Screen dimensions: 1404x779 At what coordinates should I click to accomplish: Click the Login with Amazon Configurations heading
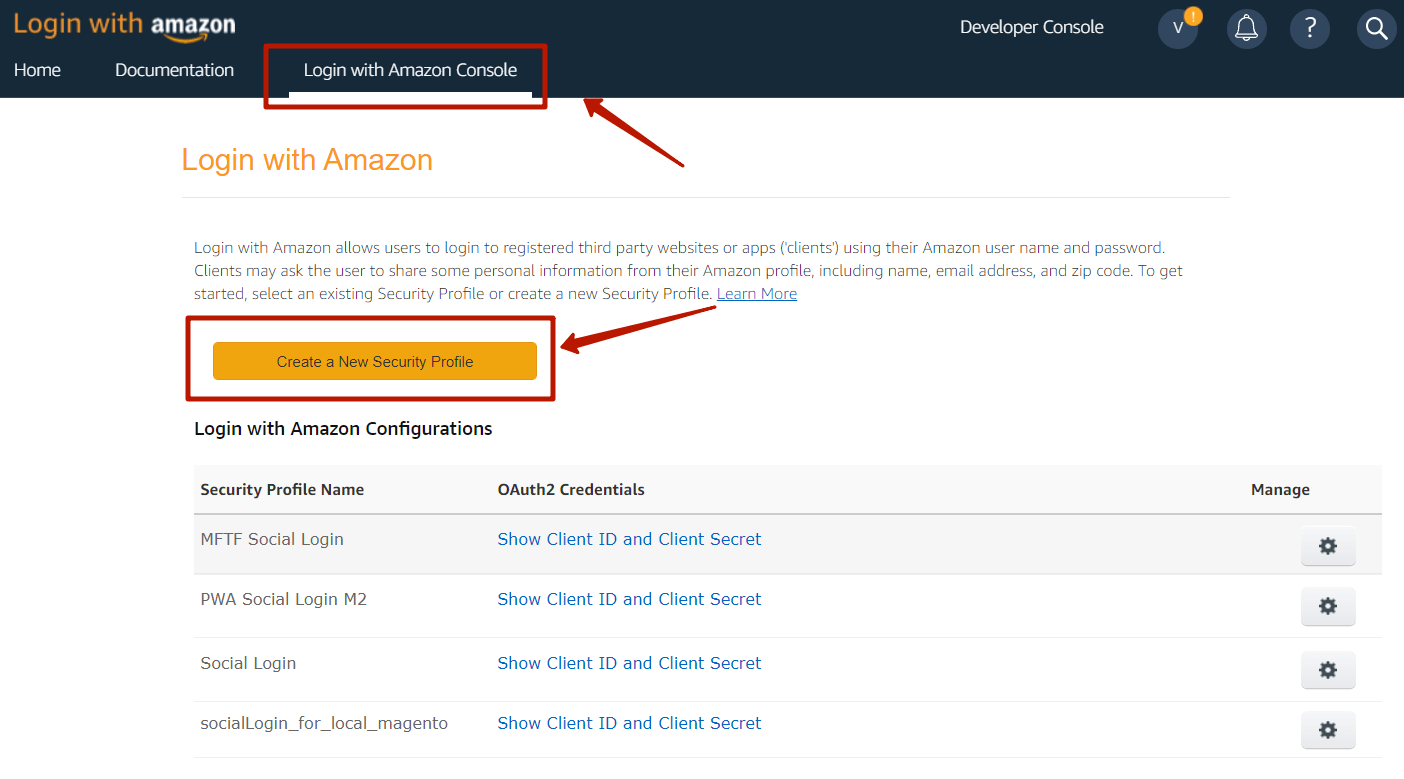343,429
